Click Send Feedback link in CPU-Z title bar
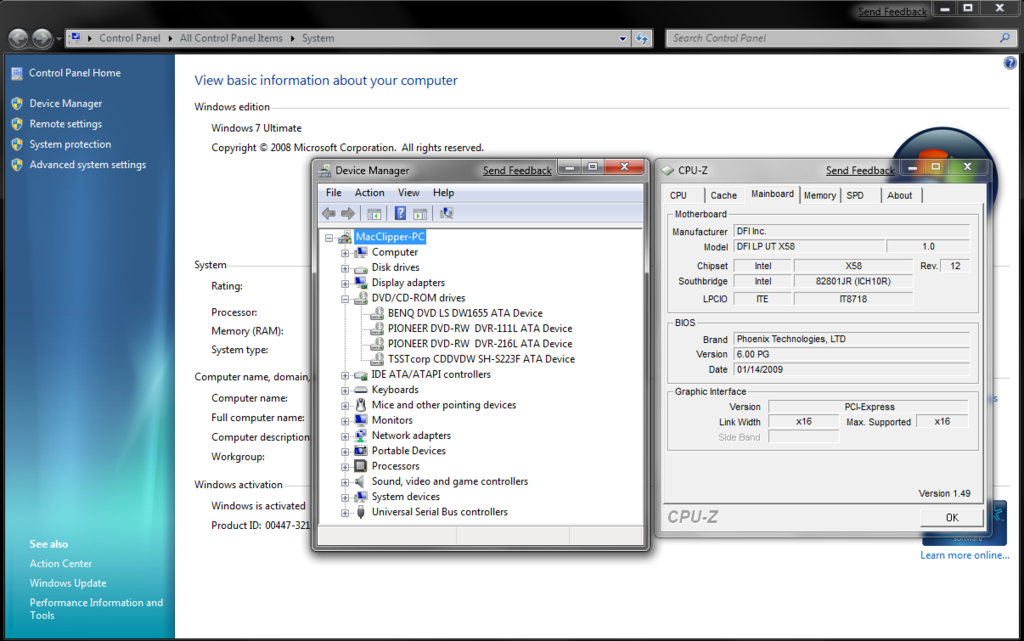 tap(860, 170)
